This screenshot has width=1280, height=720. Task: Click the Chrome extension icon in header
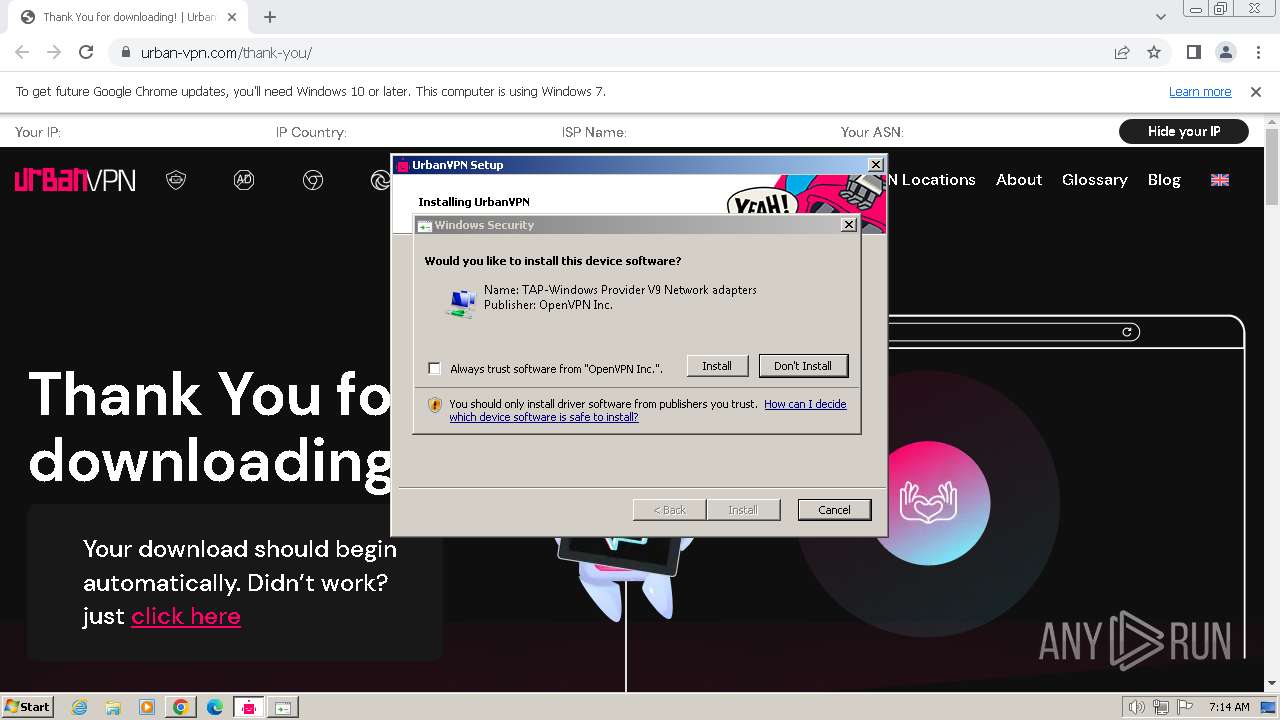313,180
